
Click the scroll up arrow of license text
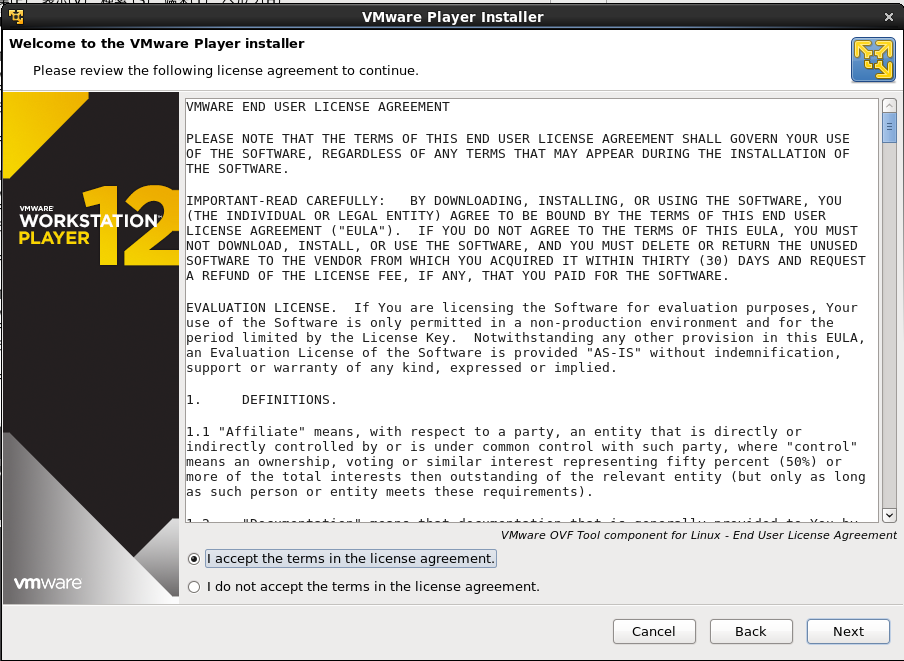point(889,105)
